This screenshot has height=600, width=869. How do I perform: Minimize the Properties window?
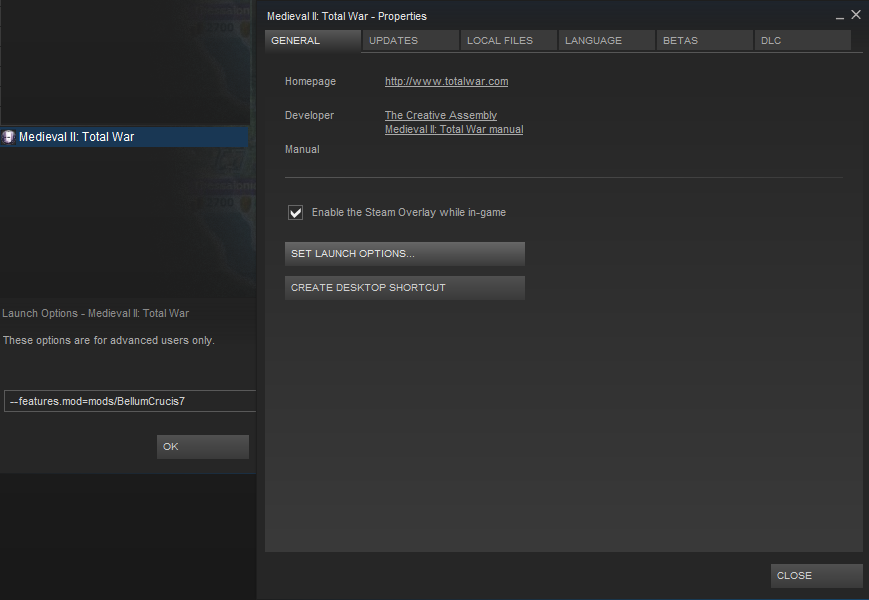click(x=840, y=17)
